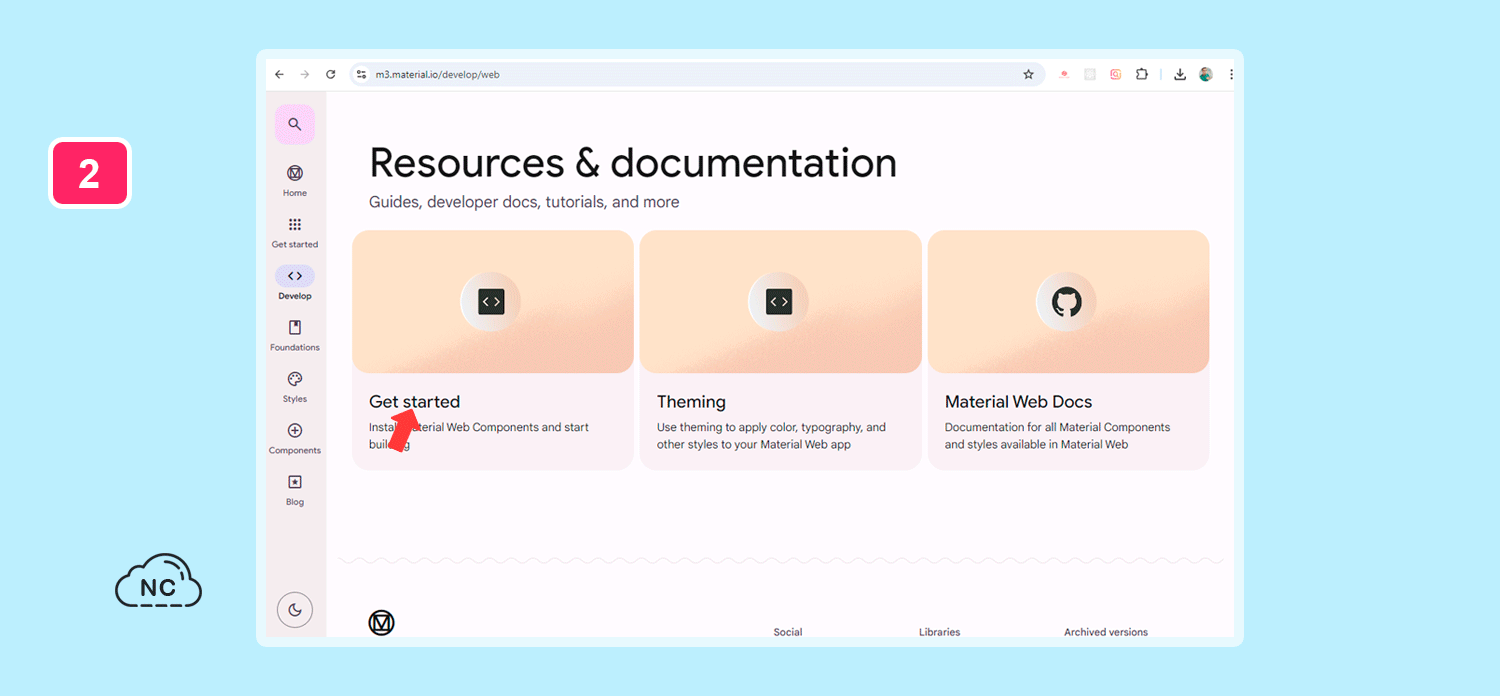Click the gray square extension icon
This screenshot has width=1500, height=696.
[1090, 74]
